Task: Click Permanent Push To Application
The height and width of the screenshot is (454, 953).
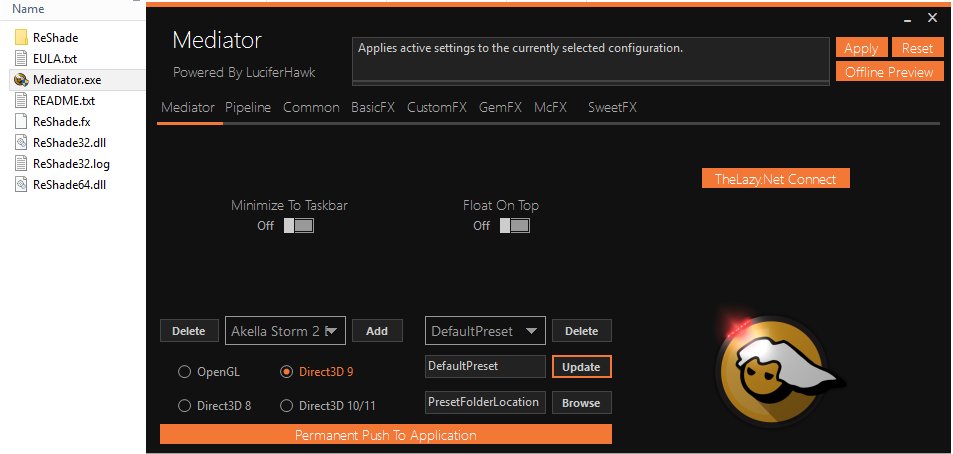Action: click(386, 435)
